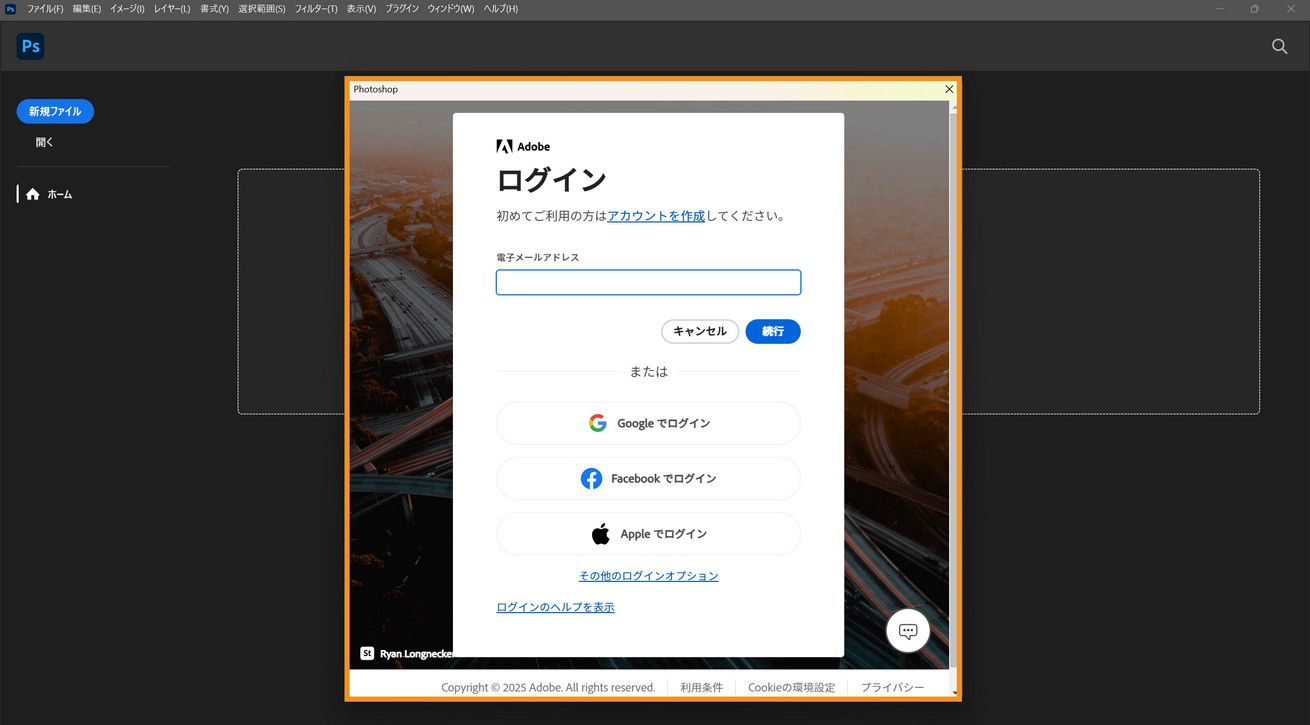
Task: Open the search magnifier icon
Action: coord(1279,46)
